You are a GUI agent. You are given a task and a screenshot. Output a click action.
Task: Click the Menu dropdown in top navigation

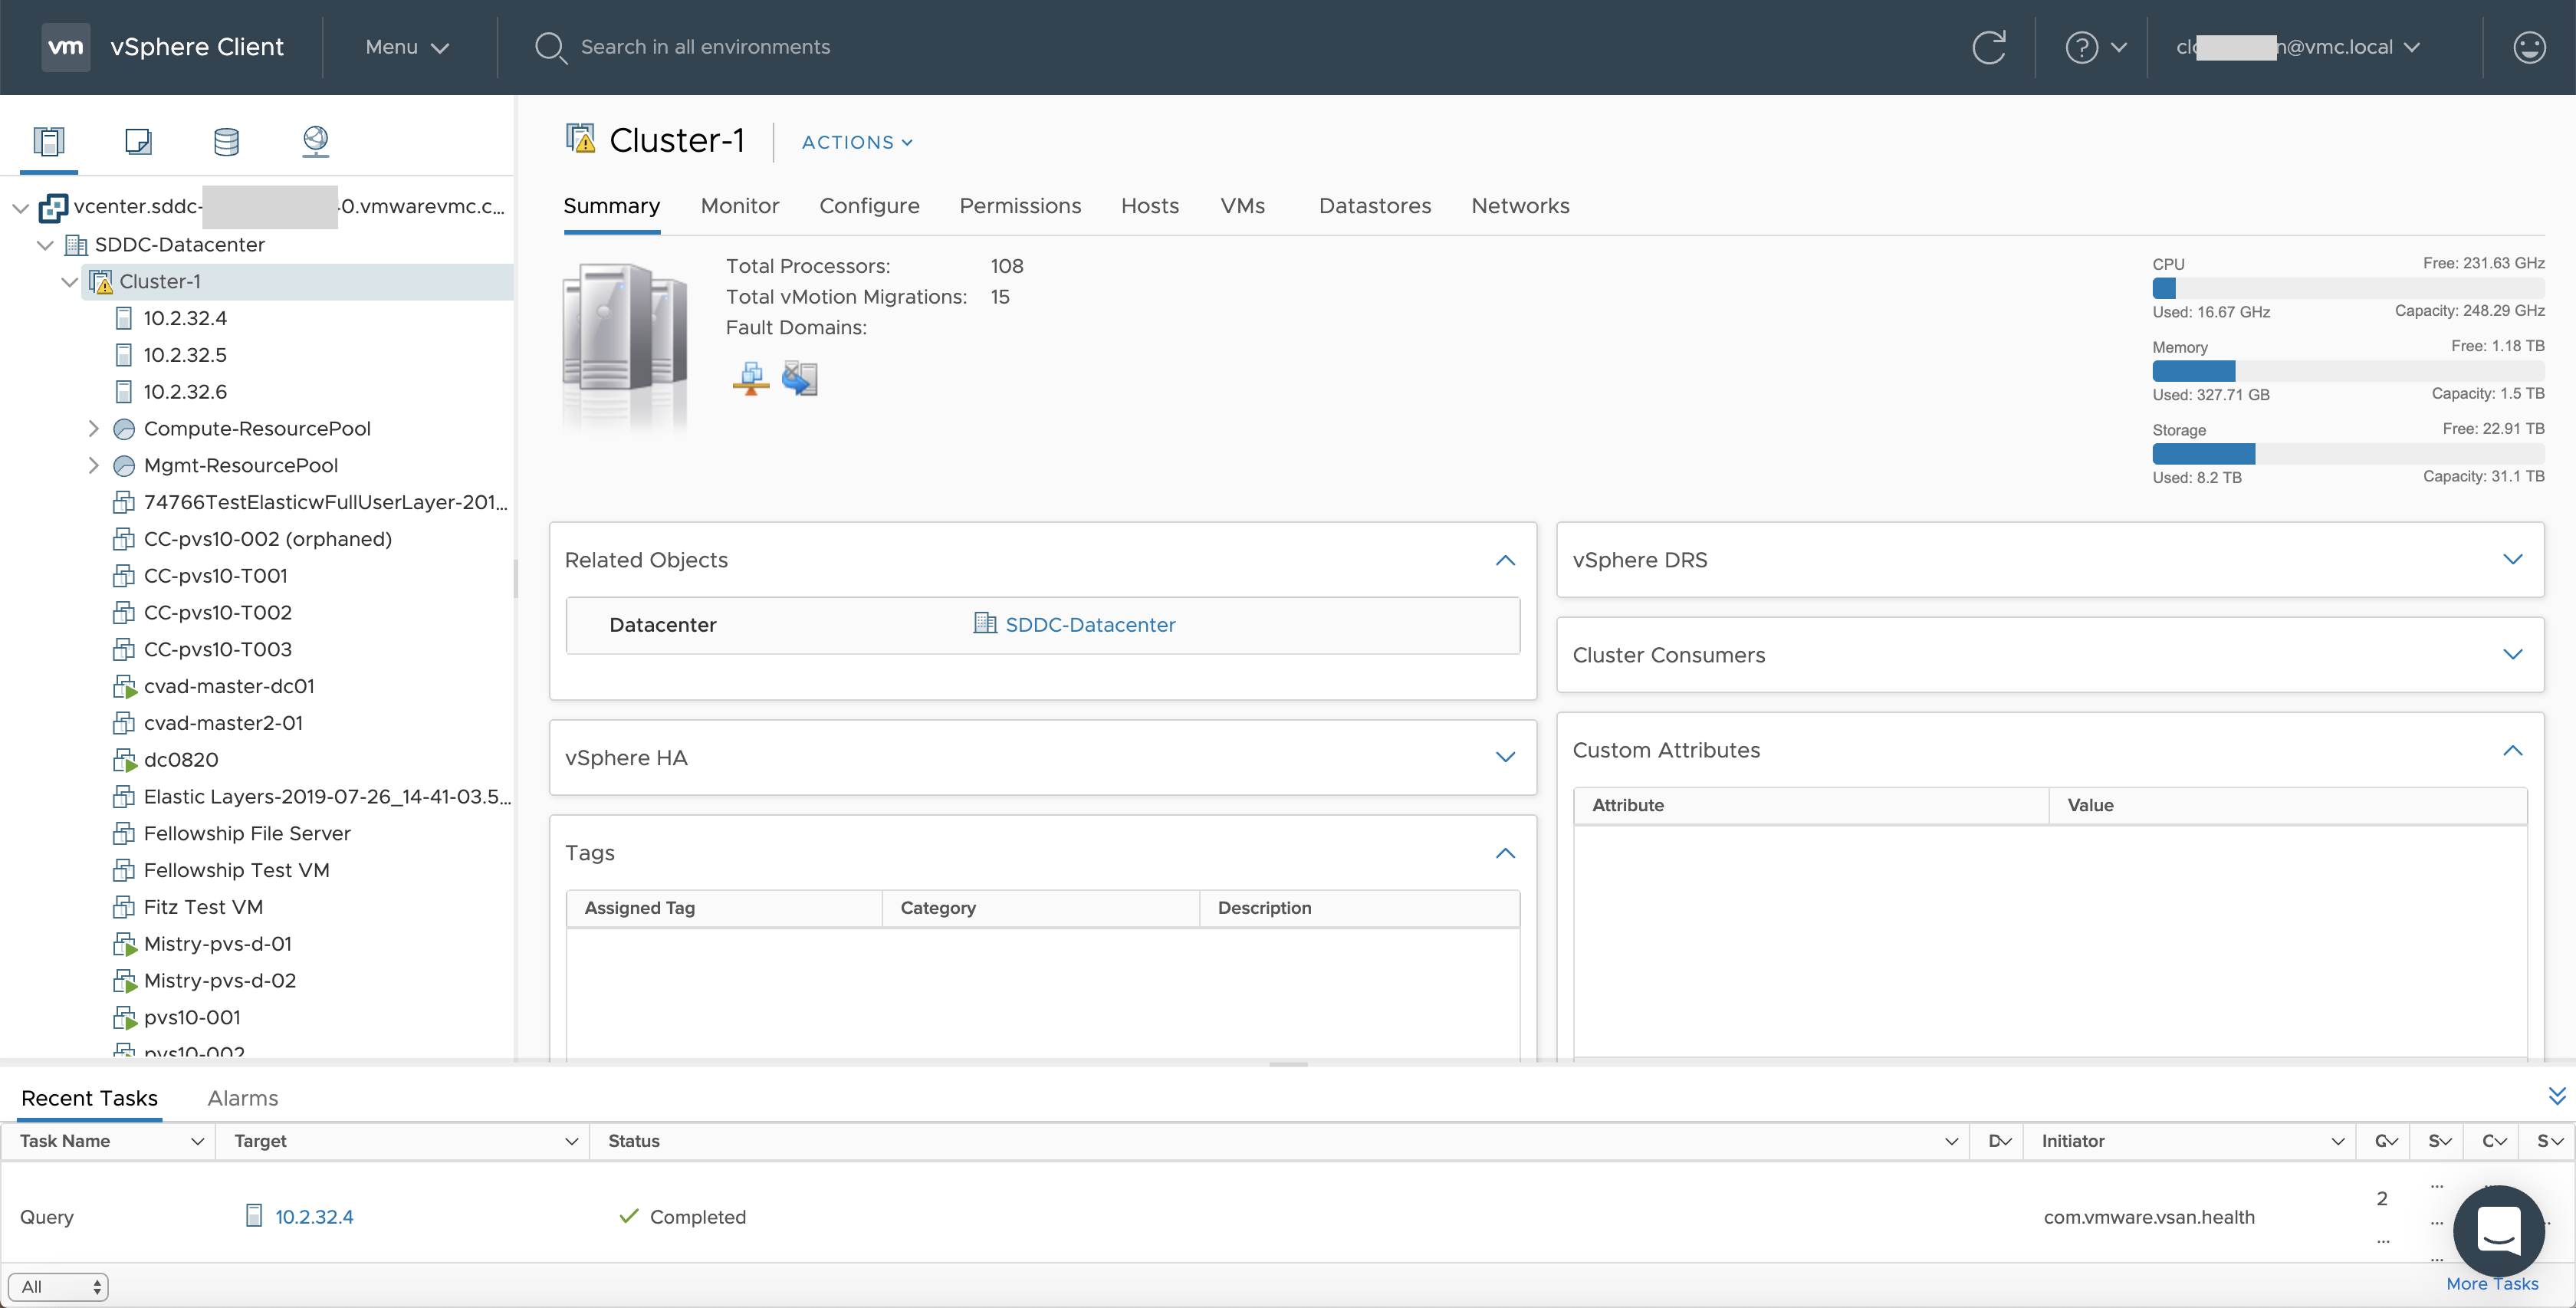point(405,45)
